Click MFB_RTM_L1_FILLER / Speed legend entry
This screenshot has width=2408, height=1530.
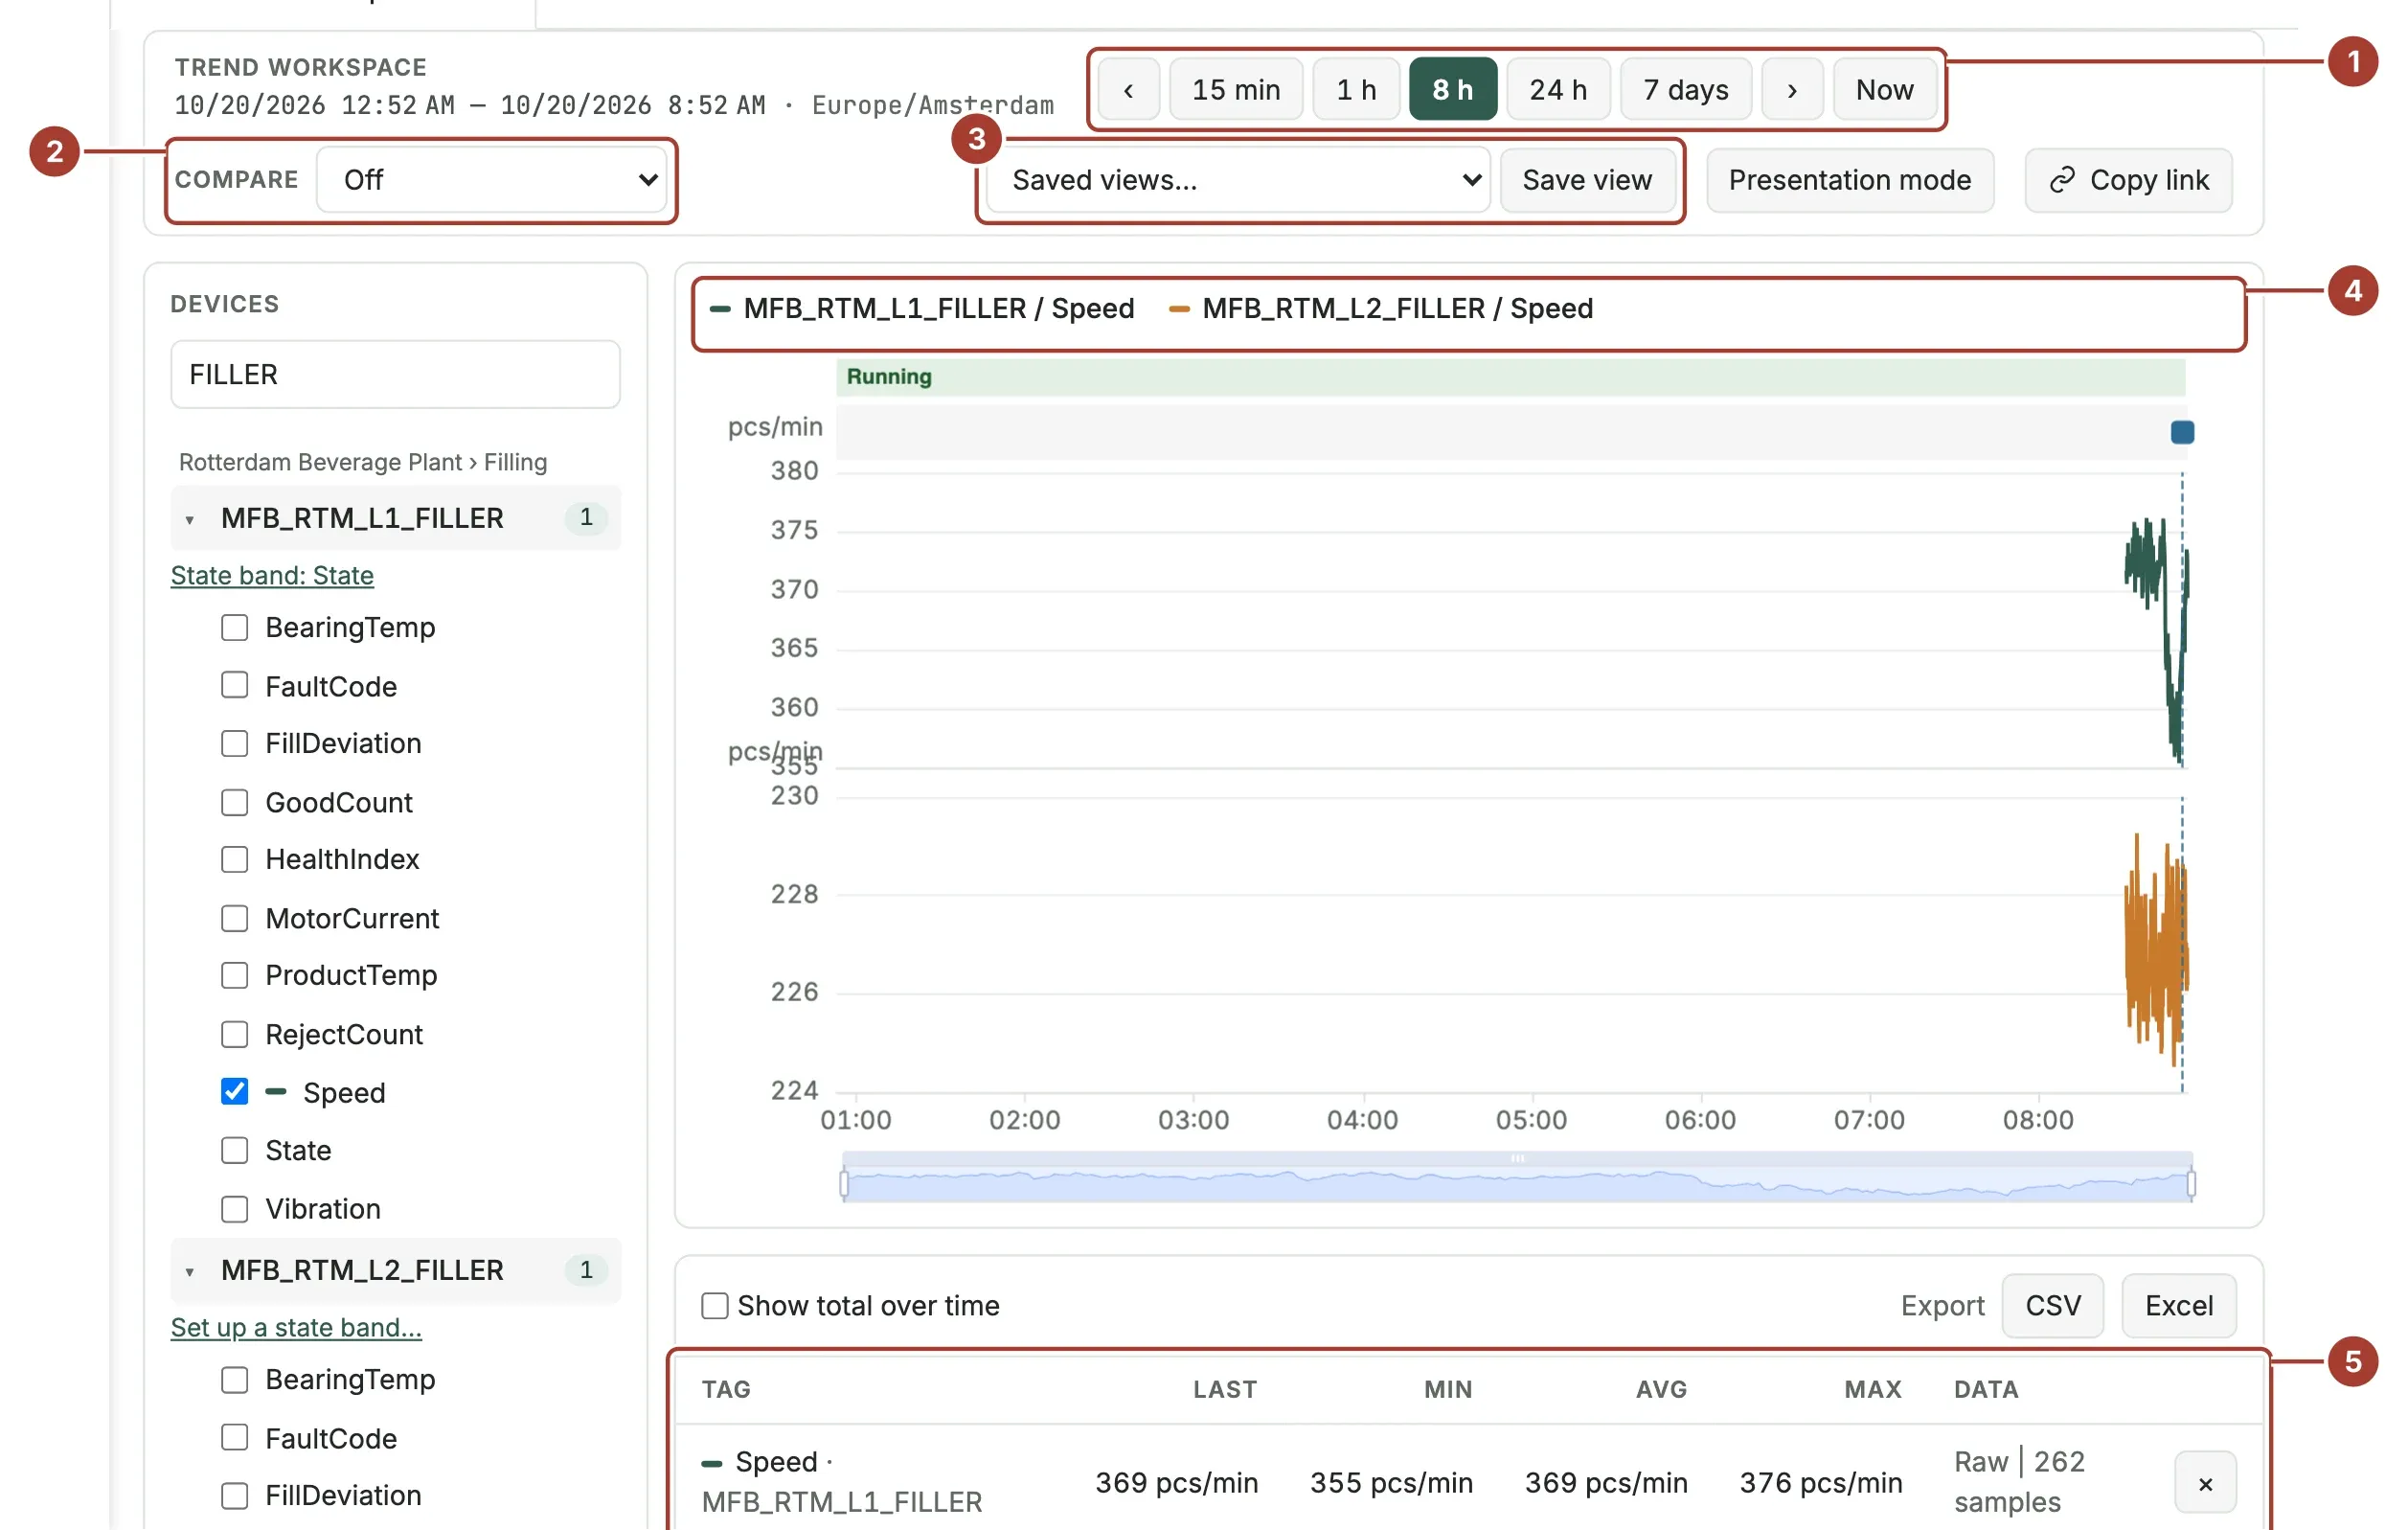click(922, 308)
